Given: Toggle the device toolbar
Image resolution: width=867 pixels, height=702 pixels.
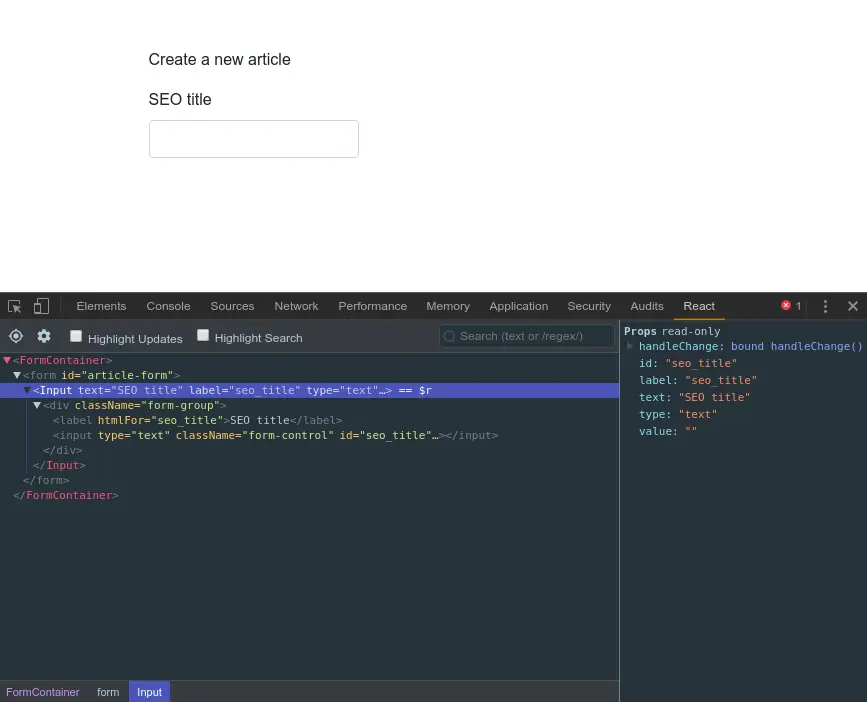Looking at the screenshot, I should click(x=40, y=305).
